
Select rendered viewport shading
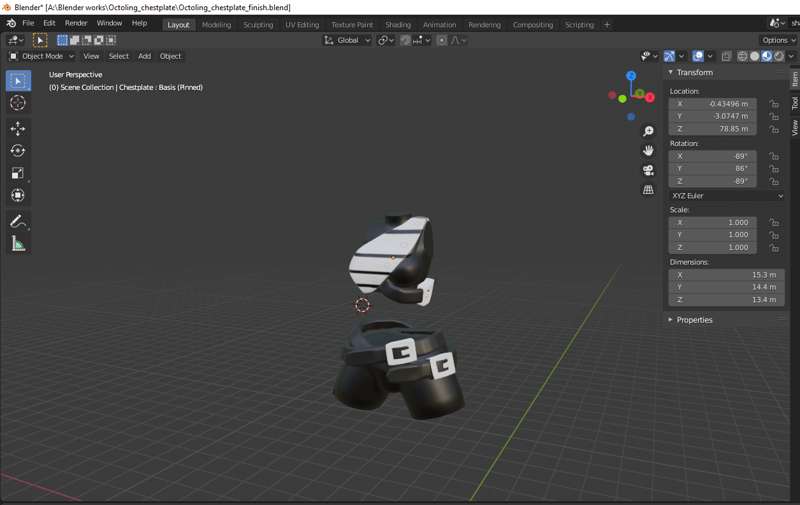click(x=779, y=56)
